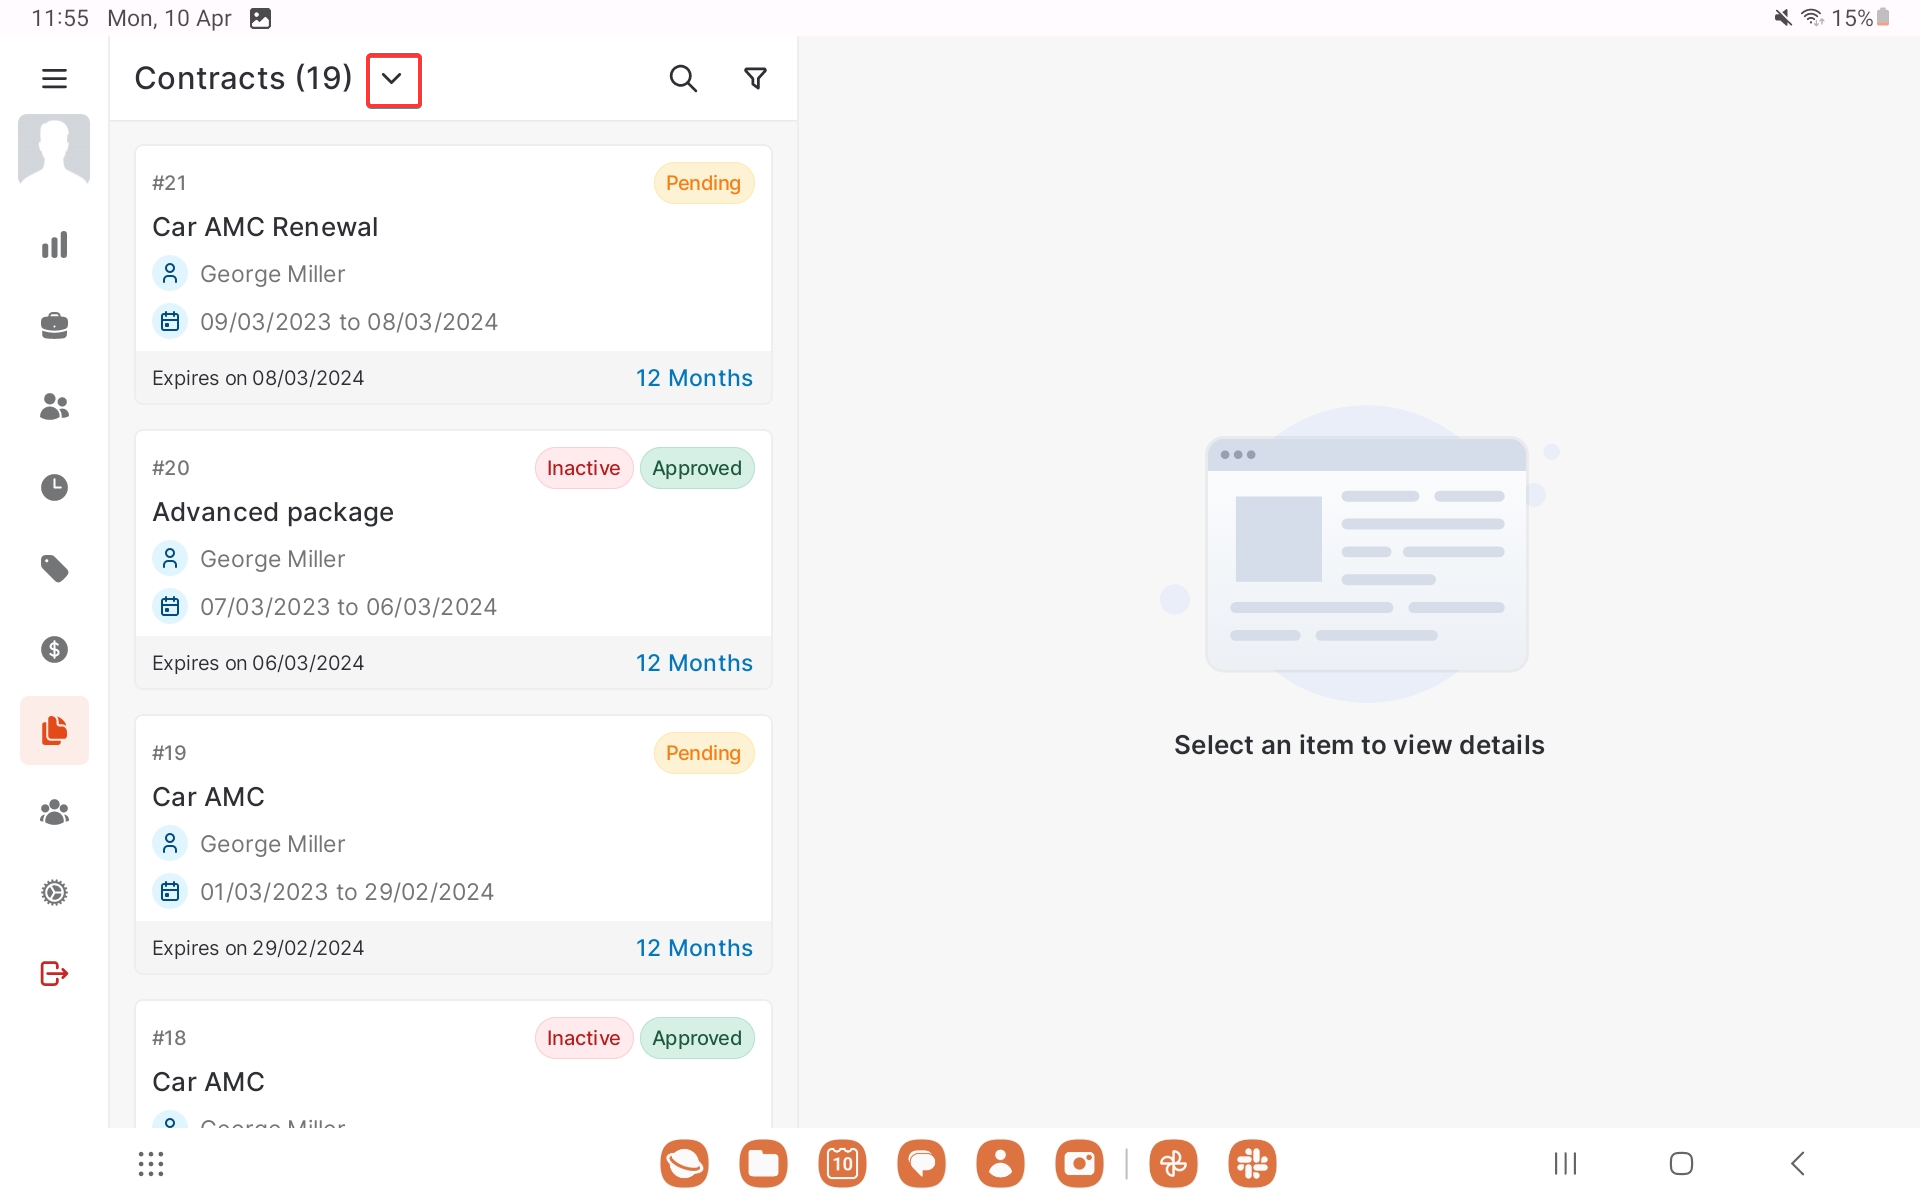
Task: Tap the Pending badge on contract #21
Action: [703, 183]
